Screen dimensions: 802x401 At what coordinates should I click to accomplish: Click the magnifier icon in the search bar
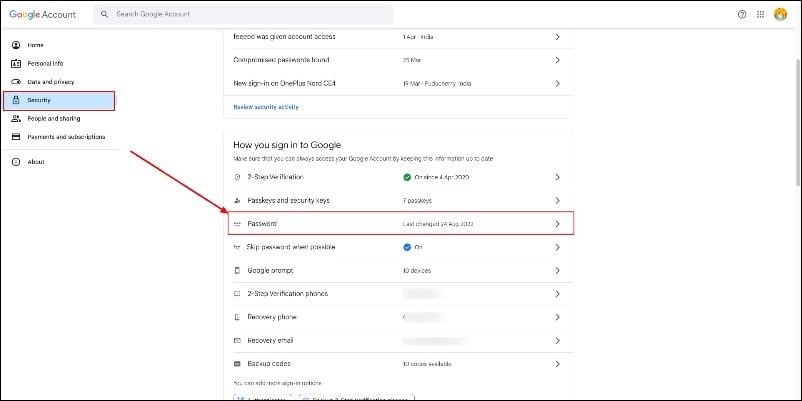(x=104, y=14)
